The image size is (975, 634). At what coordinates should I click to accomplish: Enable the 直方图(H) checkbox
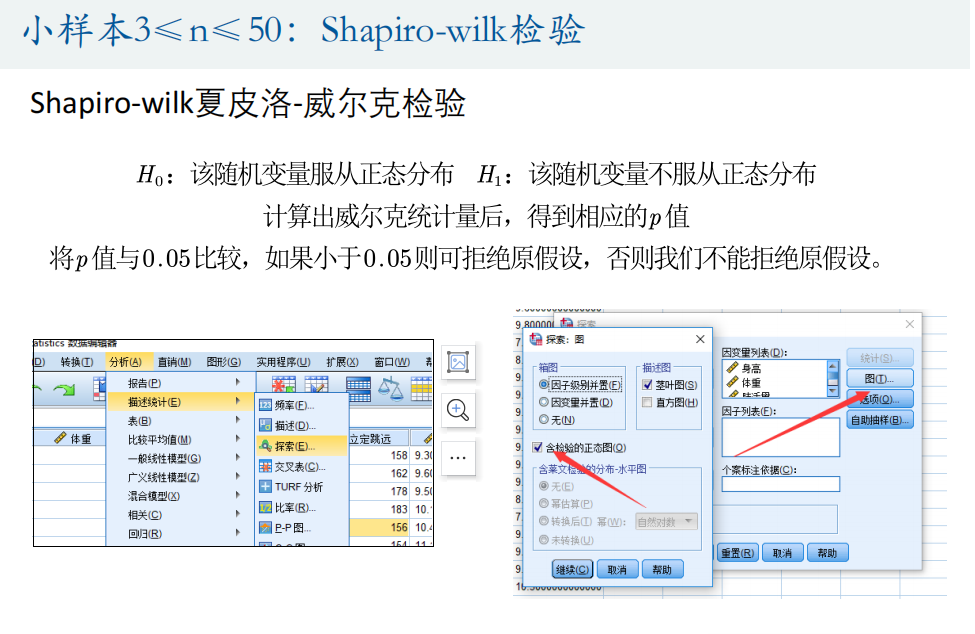pos(648,402)
